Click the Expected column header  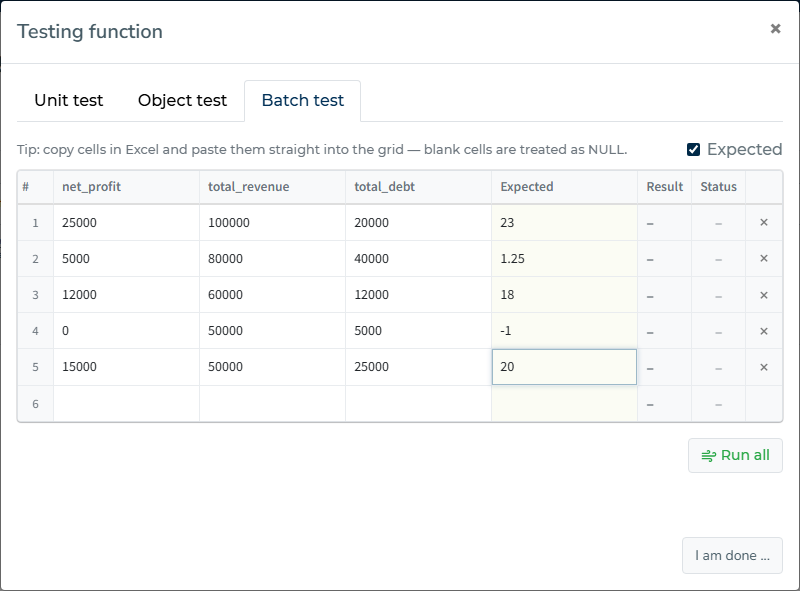click(x=564, y=187)
